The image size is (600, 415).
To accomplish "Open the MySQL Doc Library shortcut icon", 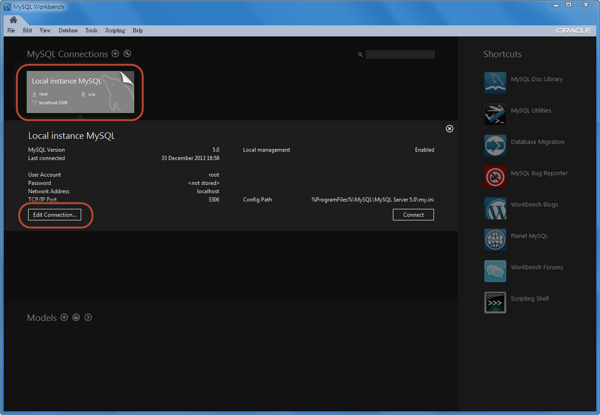I will point(495,80).
